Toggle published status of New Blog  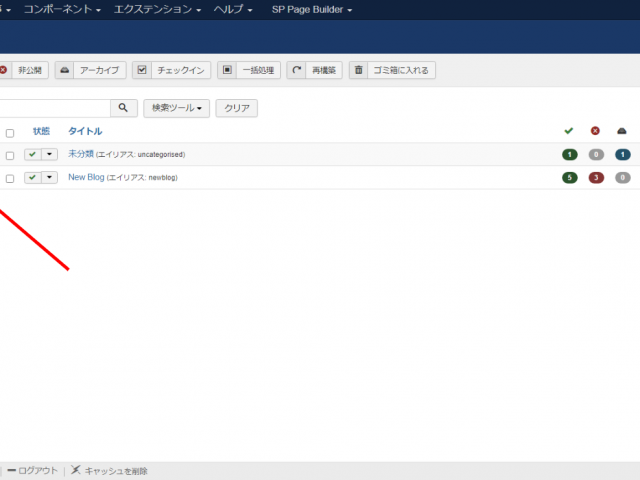[33, 178]
